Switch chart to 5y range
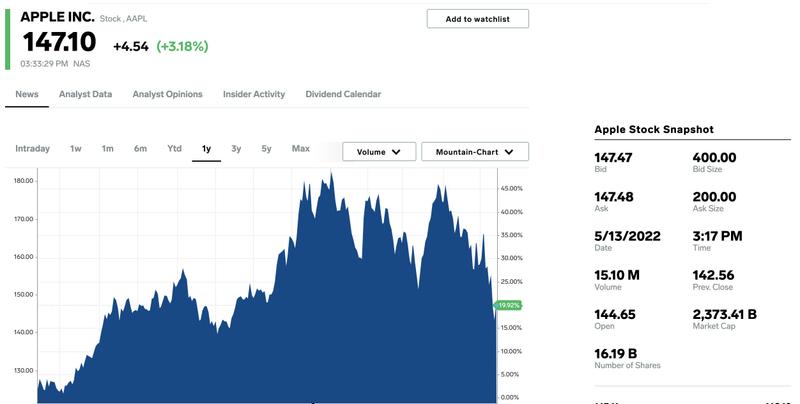Image resolution: width=800 pixels, height=404 pixels. tap(266, 148)
